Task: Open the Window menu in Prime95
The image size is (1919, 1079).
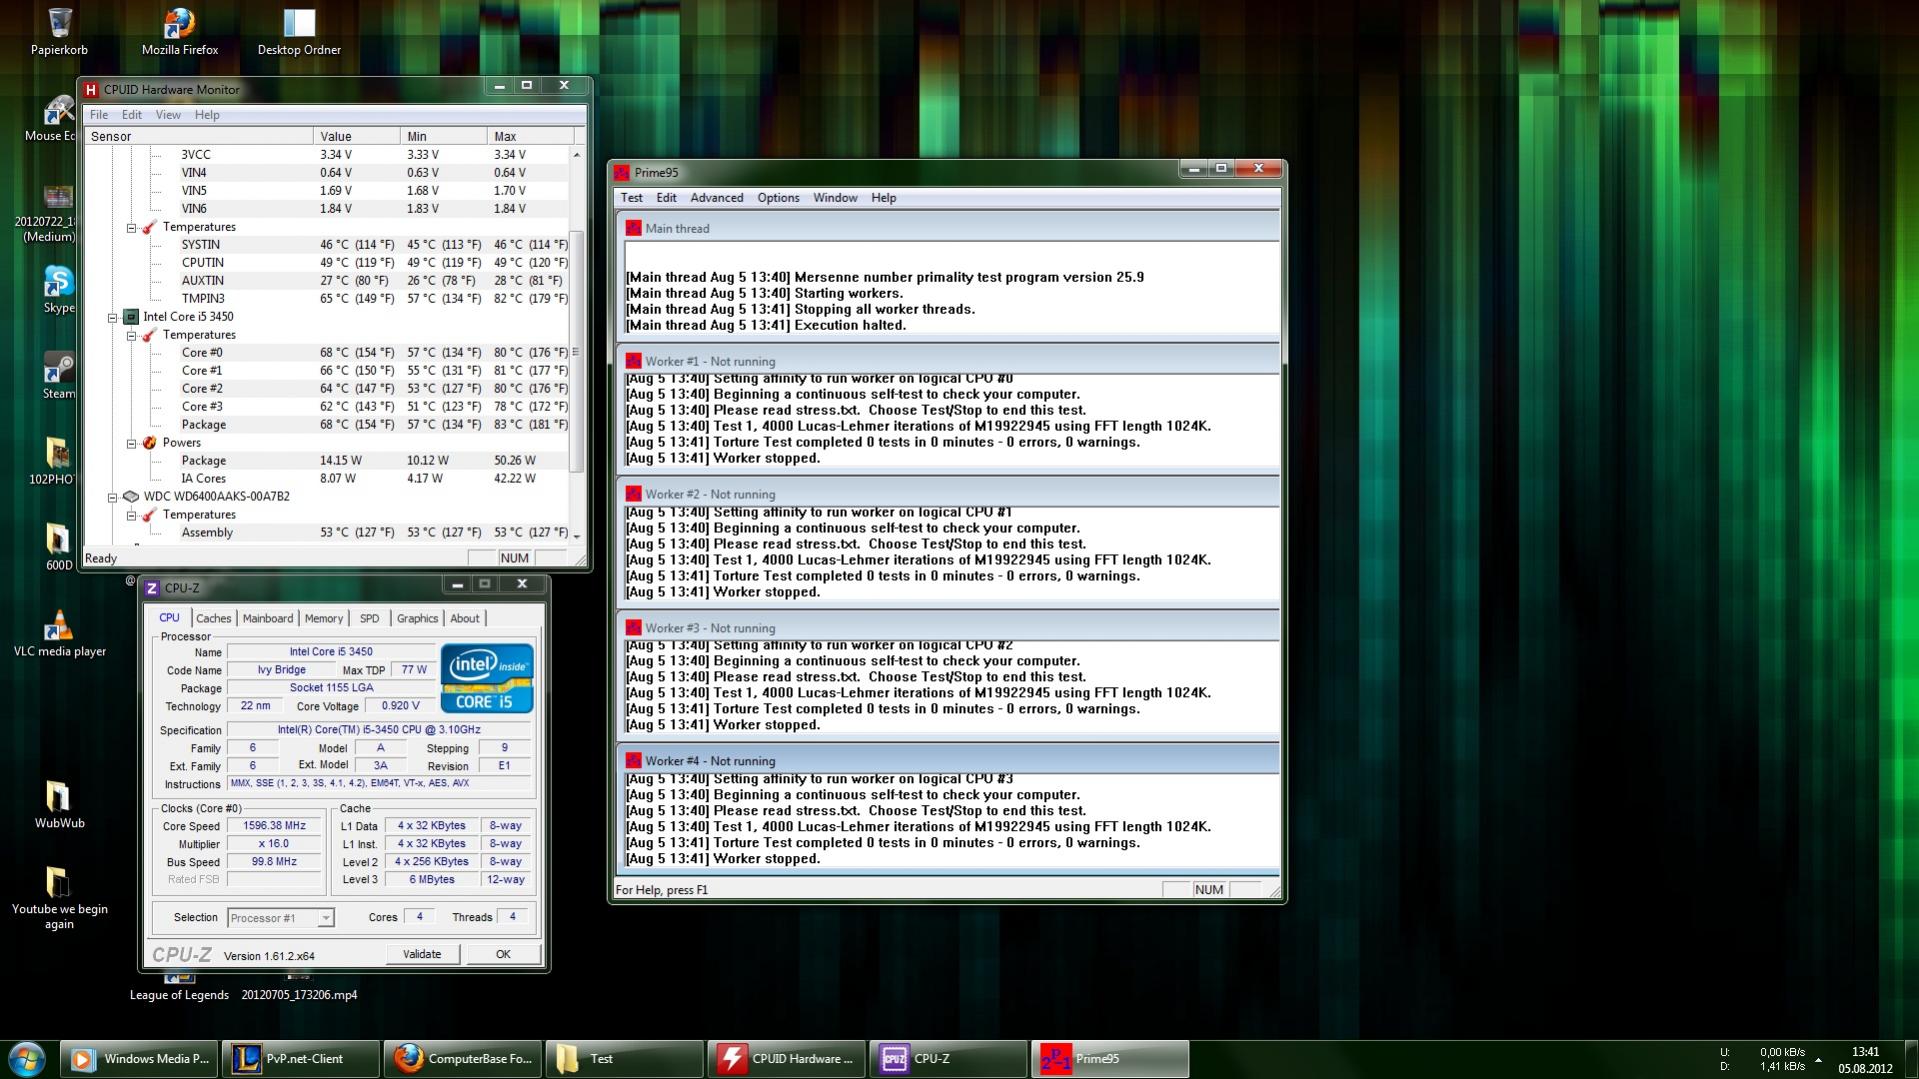Action: [835, 198]
